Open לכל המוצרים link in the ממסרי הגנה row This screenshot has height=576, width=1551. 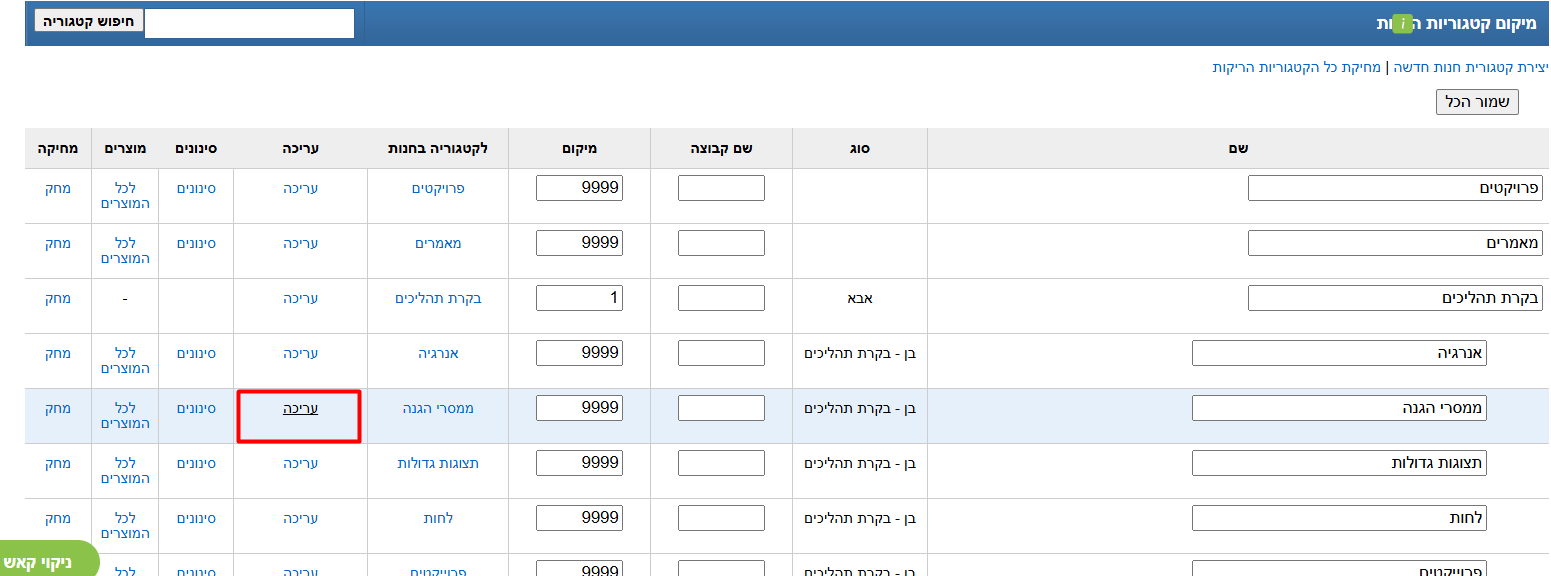pos(125,415)
